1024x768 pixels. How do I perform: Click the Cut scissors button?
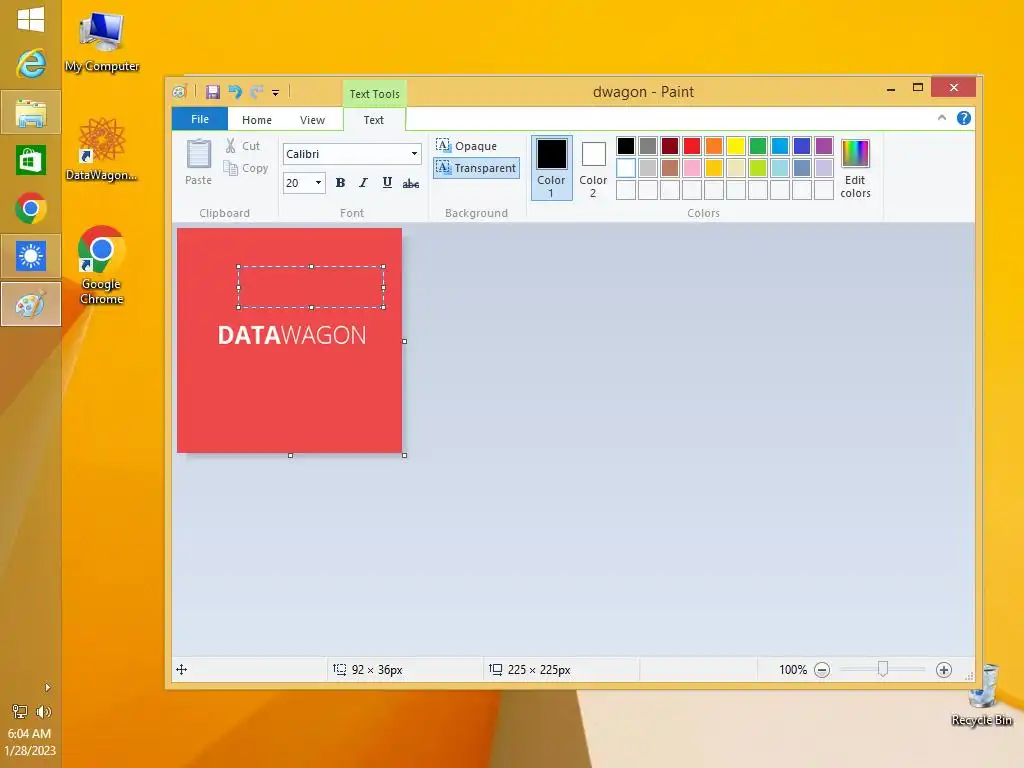tap(243, 146)
